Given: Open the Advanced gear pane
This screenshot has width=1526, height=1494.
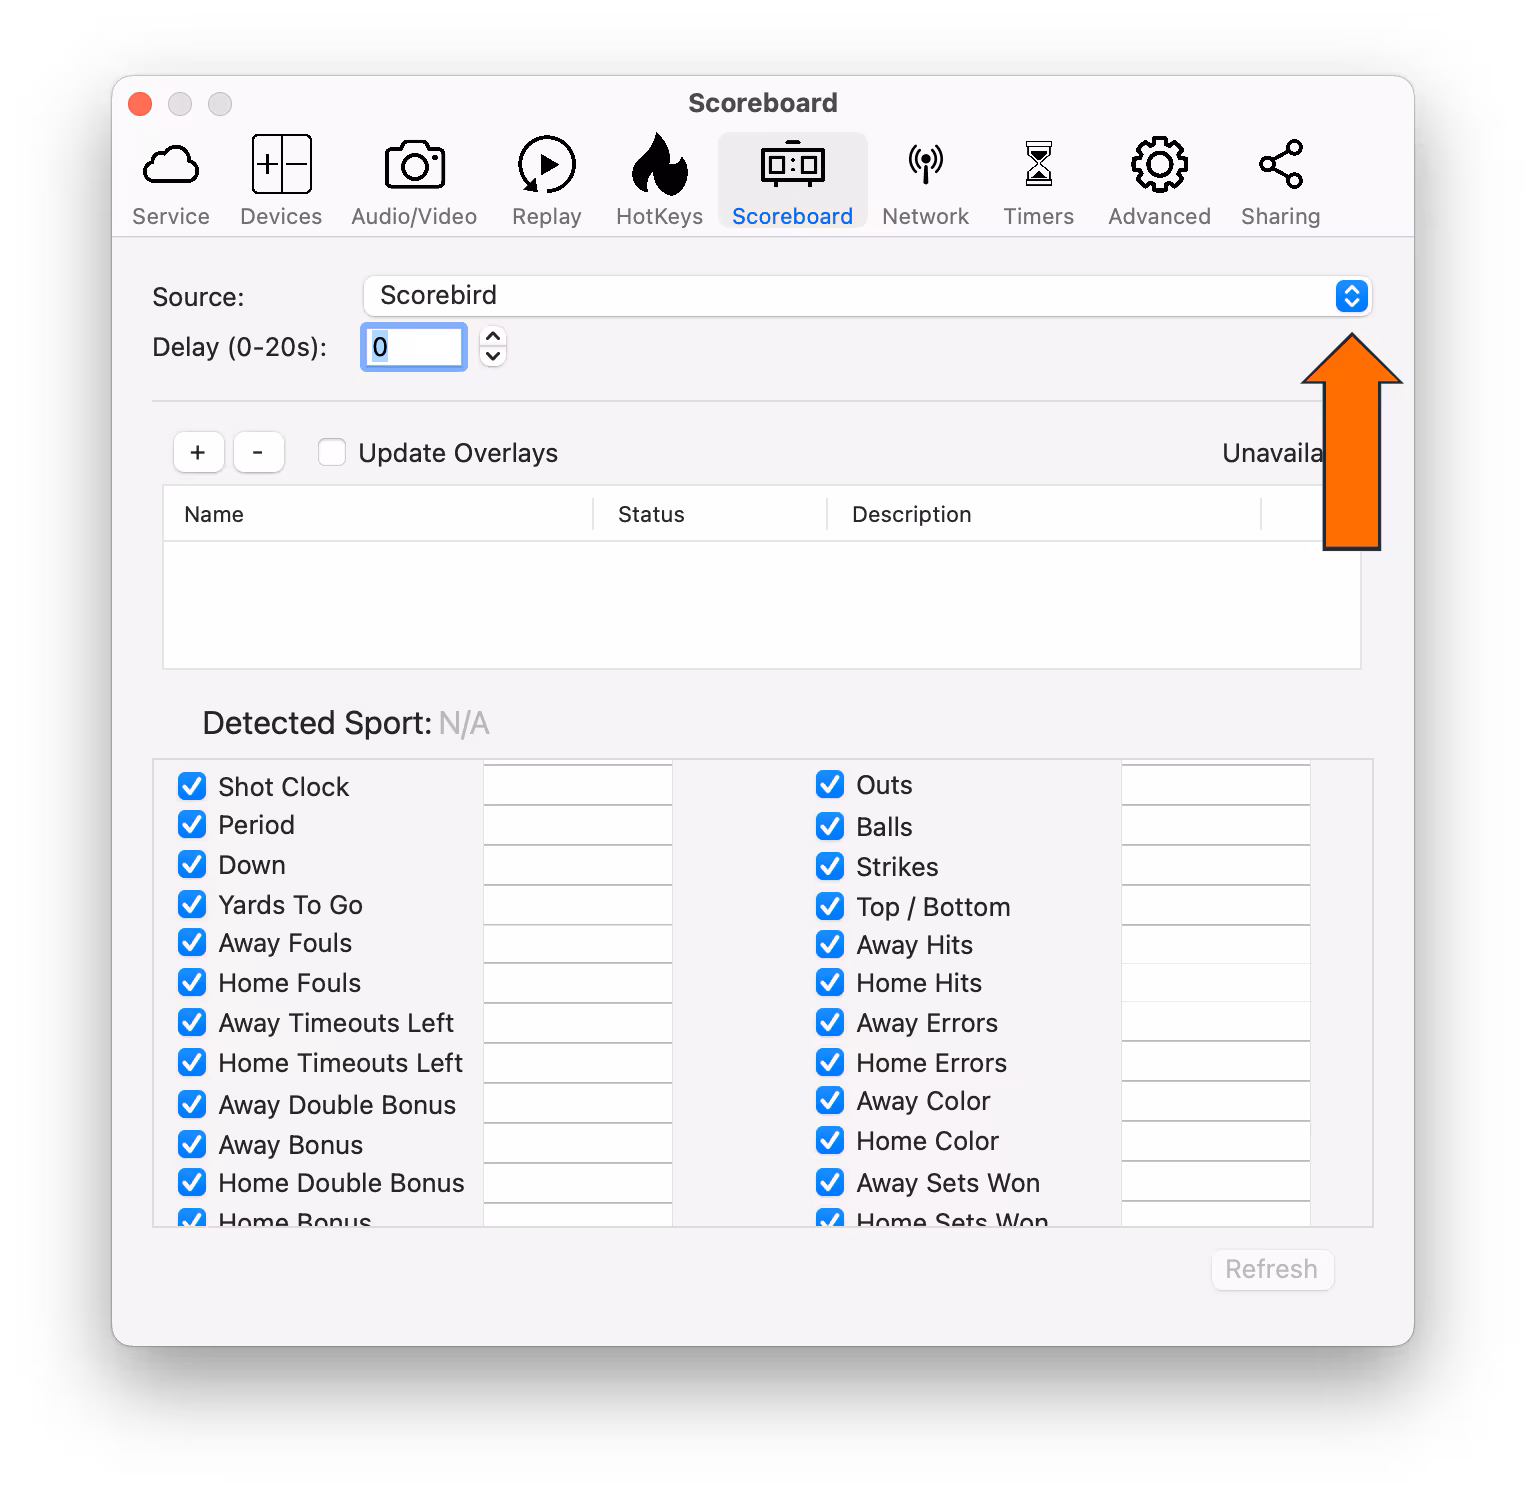Looking at the screenshot, I should pos(1159,181).
